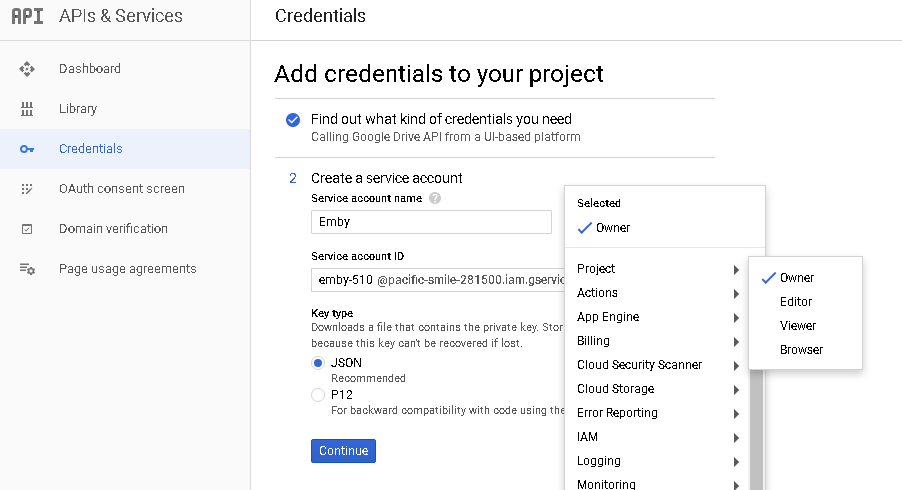Expand the Logging role submenu
Viewport: 902px width, 490px height.
pyautogui.click(x=657, y=461)
